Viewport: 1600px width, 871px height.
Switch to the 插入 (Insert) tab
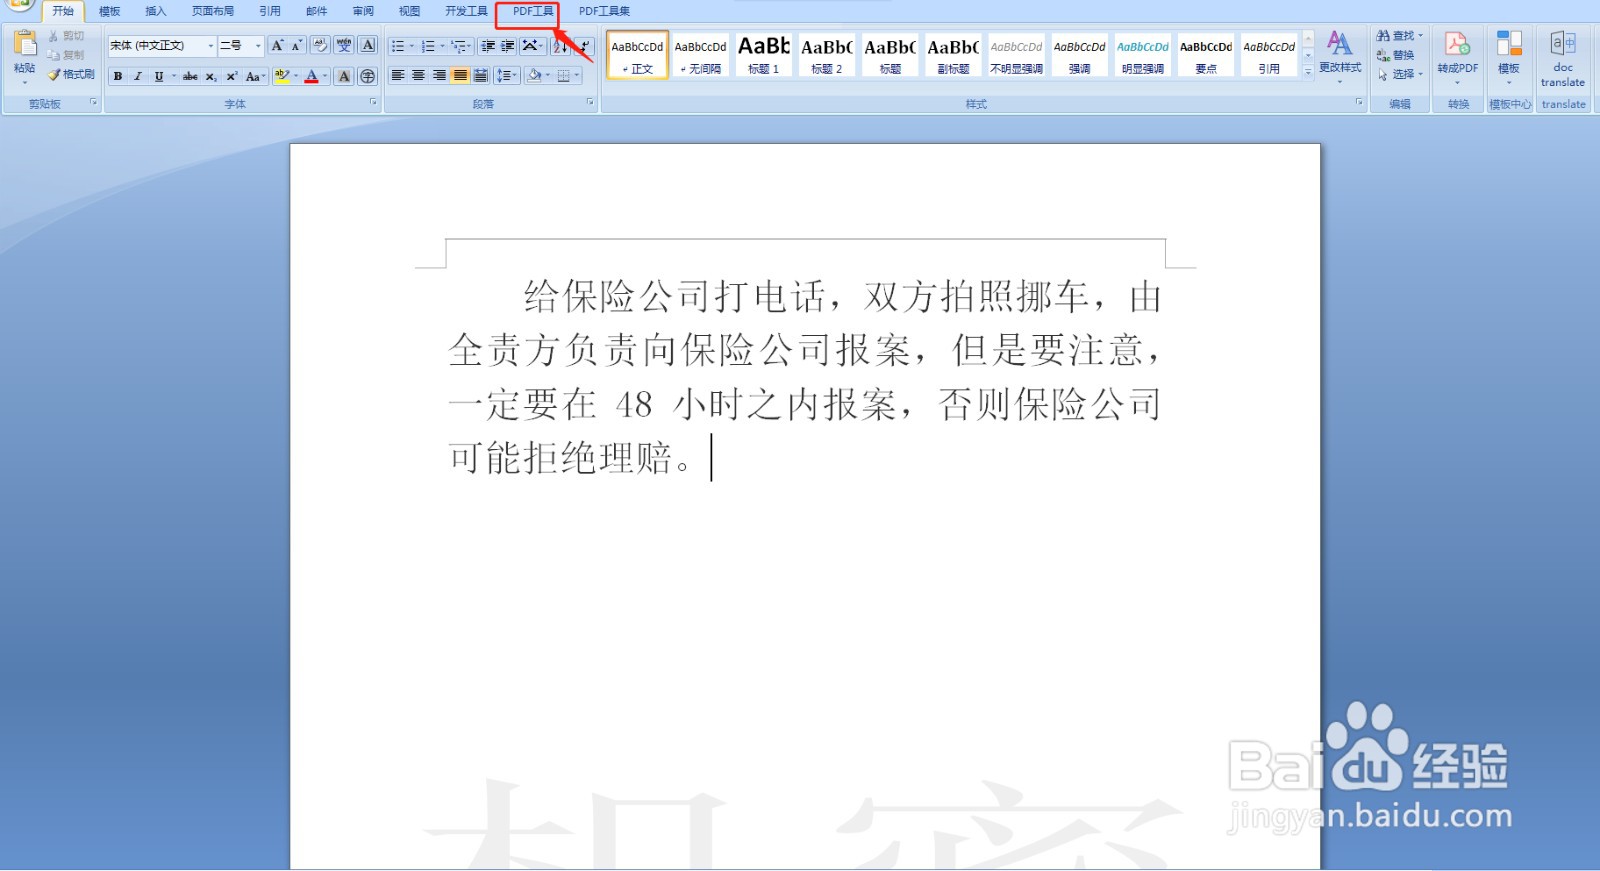pyautogui.click(x=155, y=11)
